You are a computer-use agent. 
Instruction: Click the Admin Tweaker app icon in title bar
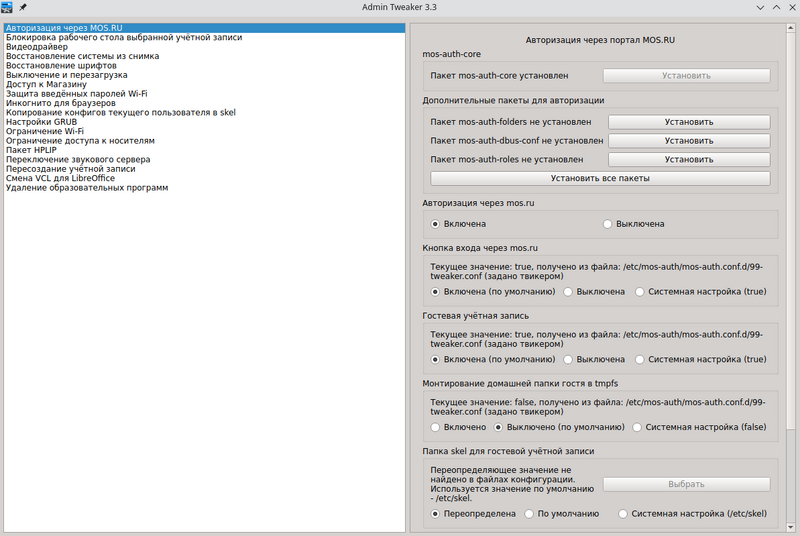(8, 7)
